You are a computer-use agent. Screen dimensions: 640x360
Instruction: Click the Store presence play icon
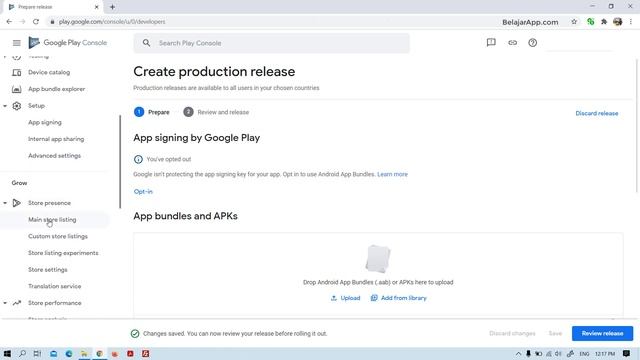16,203
